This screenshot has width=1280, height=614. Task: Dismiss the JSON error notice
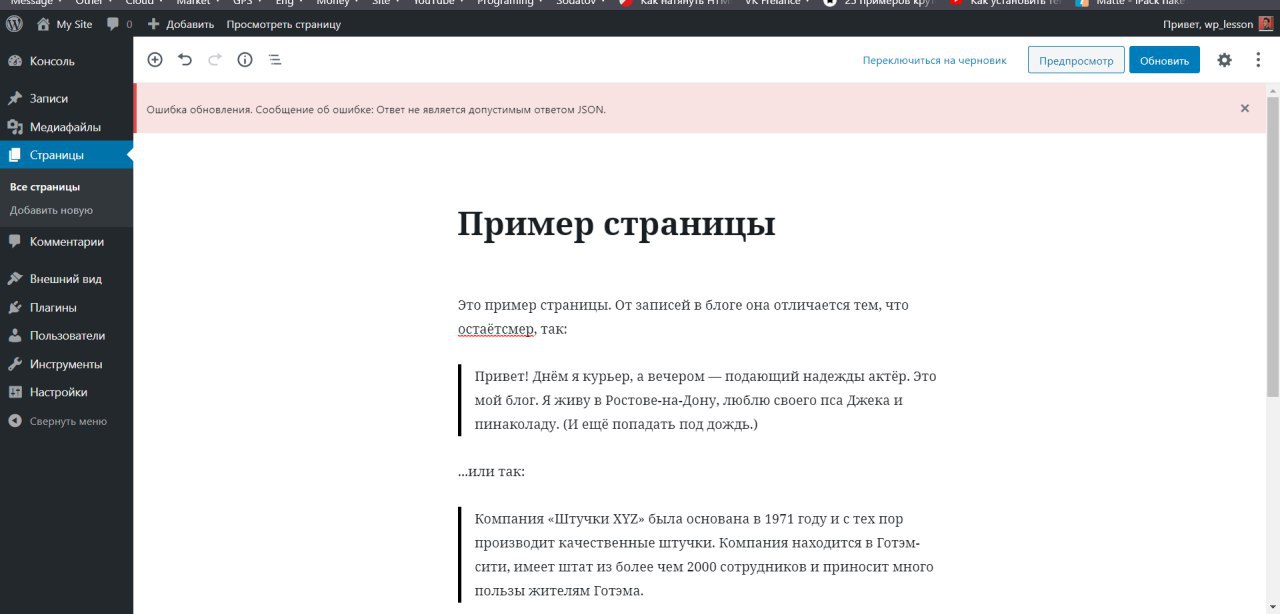1245,108
